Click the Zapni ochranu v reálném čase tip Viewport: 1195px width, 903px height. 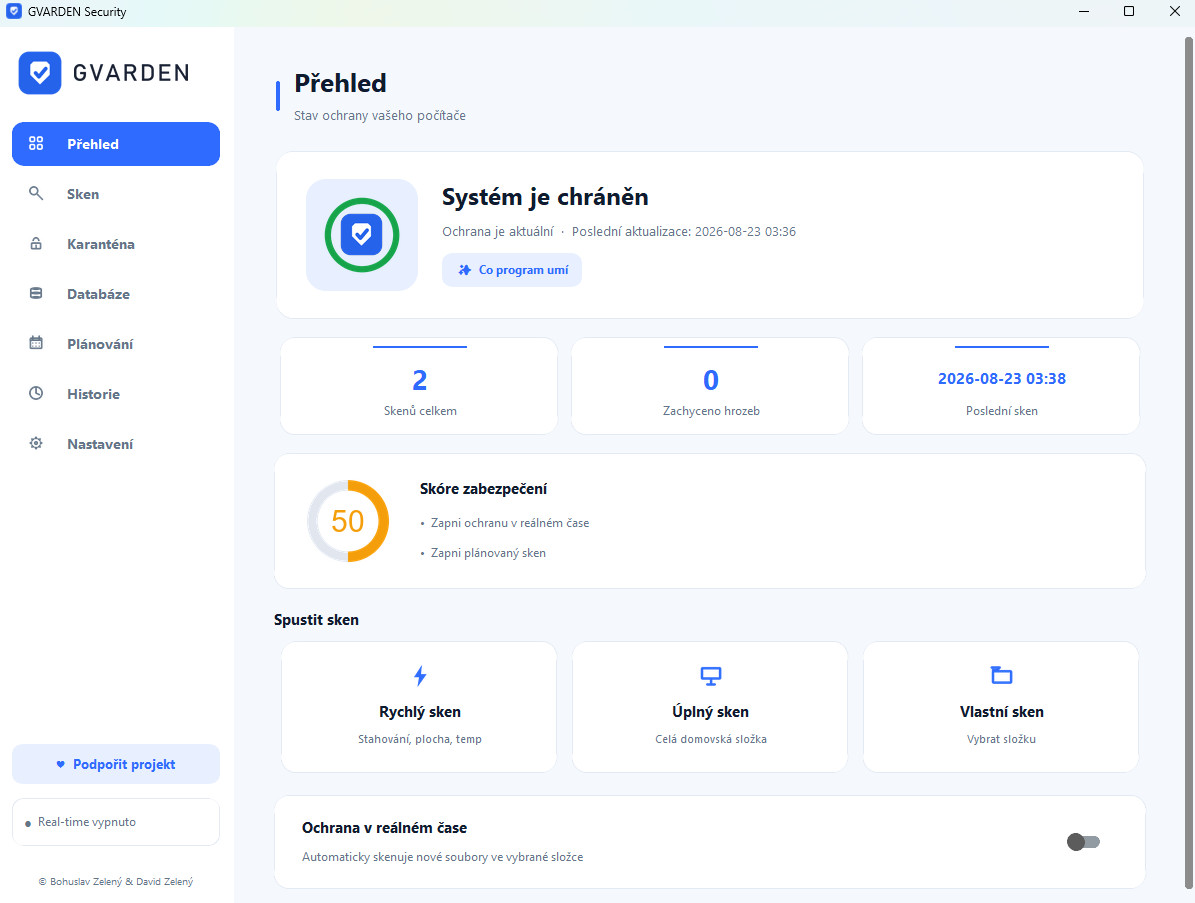510,523
